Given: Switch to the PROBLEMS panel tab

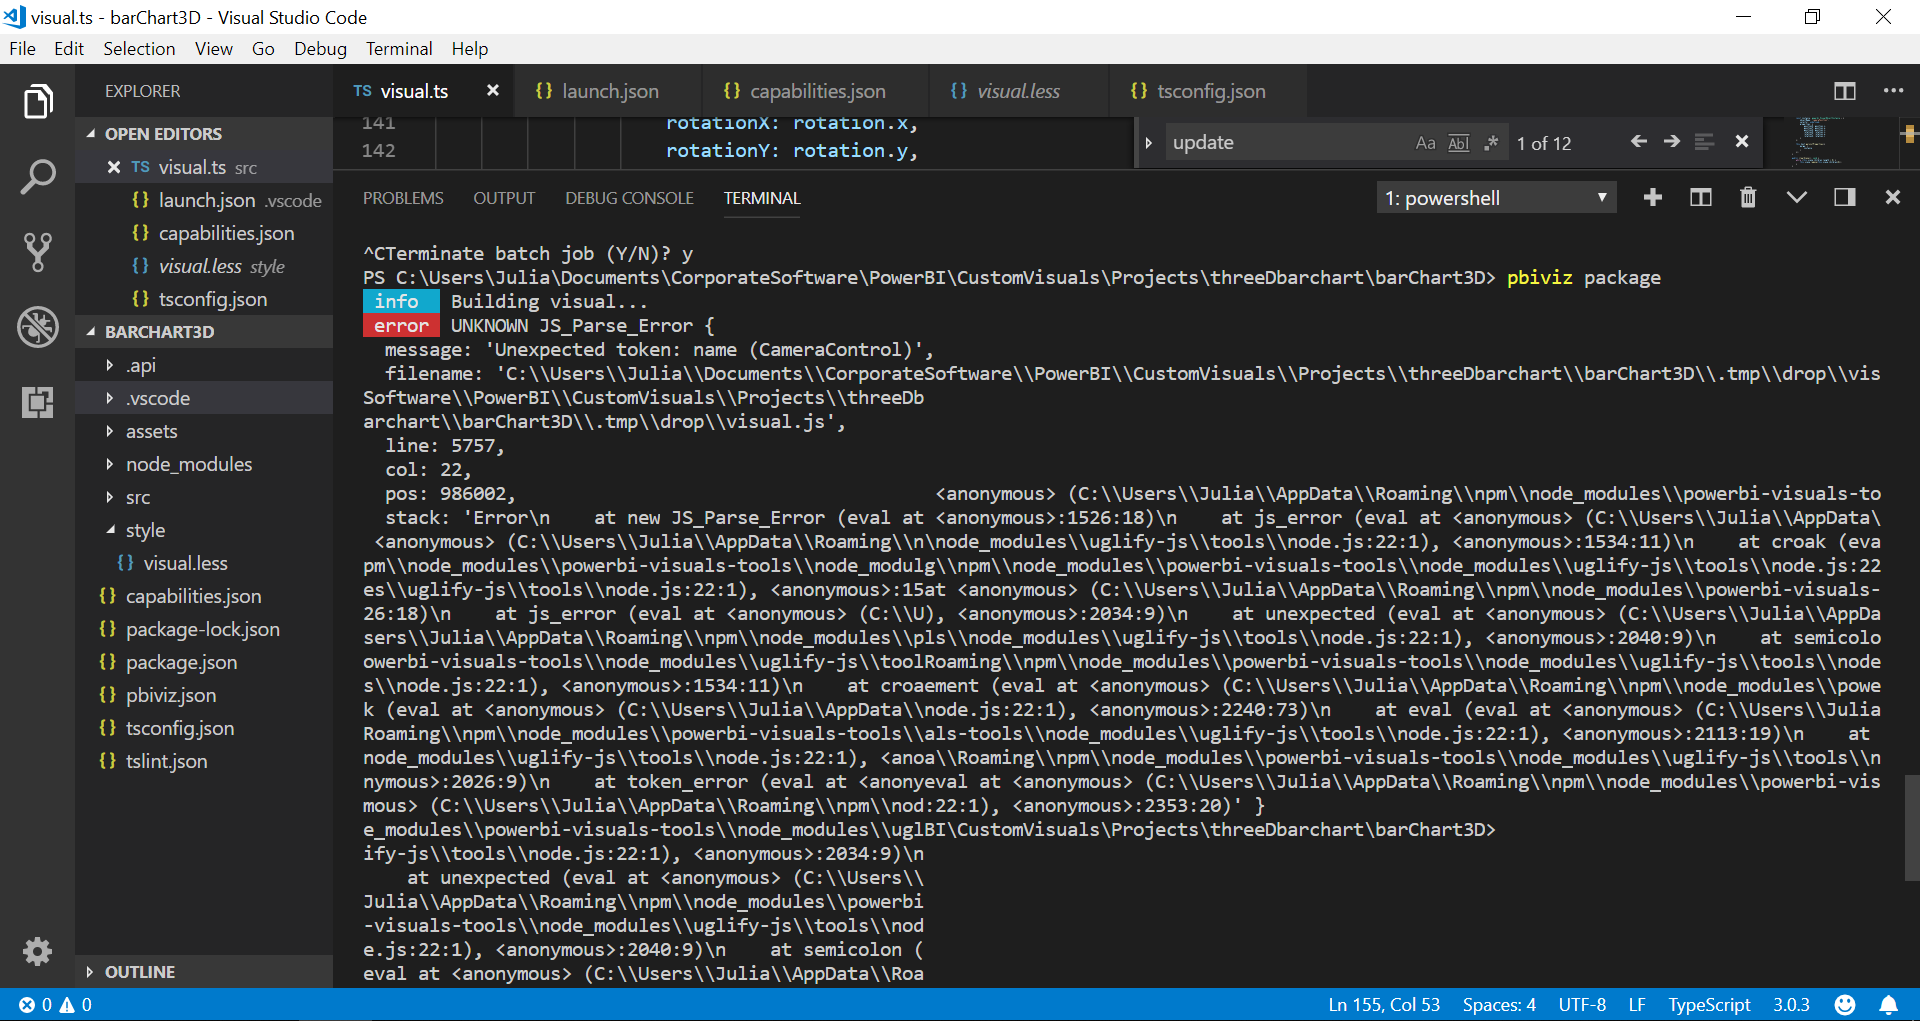Looking at the screenshot, I should tap(403, 198).
